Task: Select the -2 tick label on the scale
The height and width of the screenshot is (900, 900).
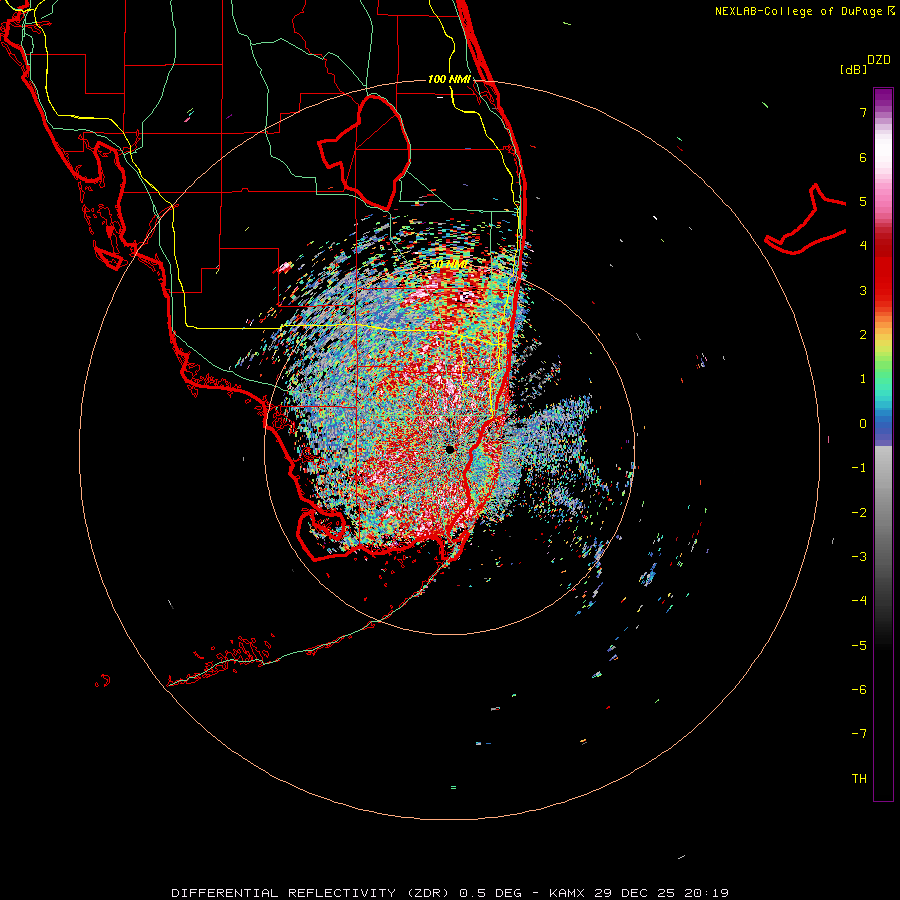Action: click(x=859, y=513)
